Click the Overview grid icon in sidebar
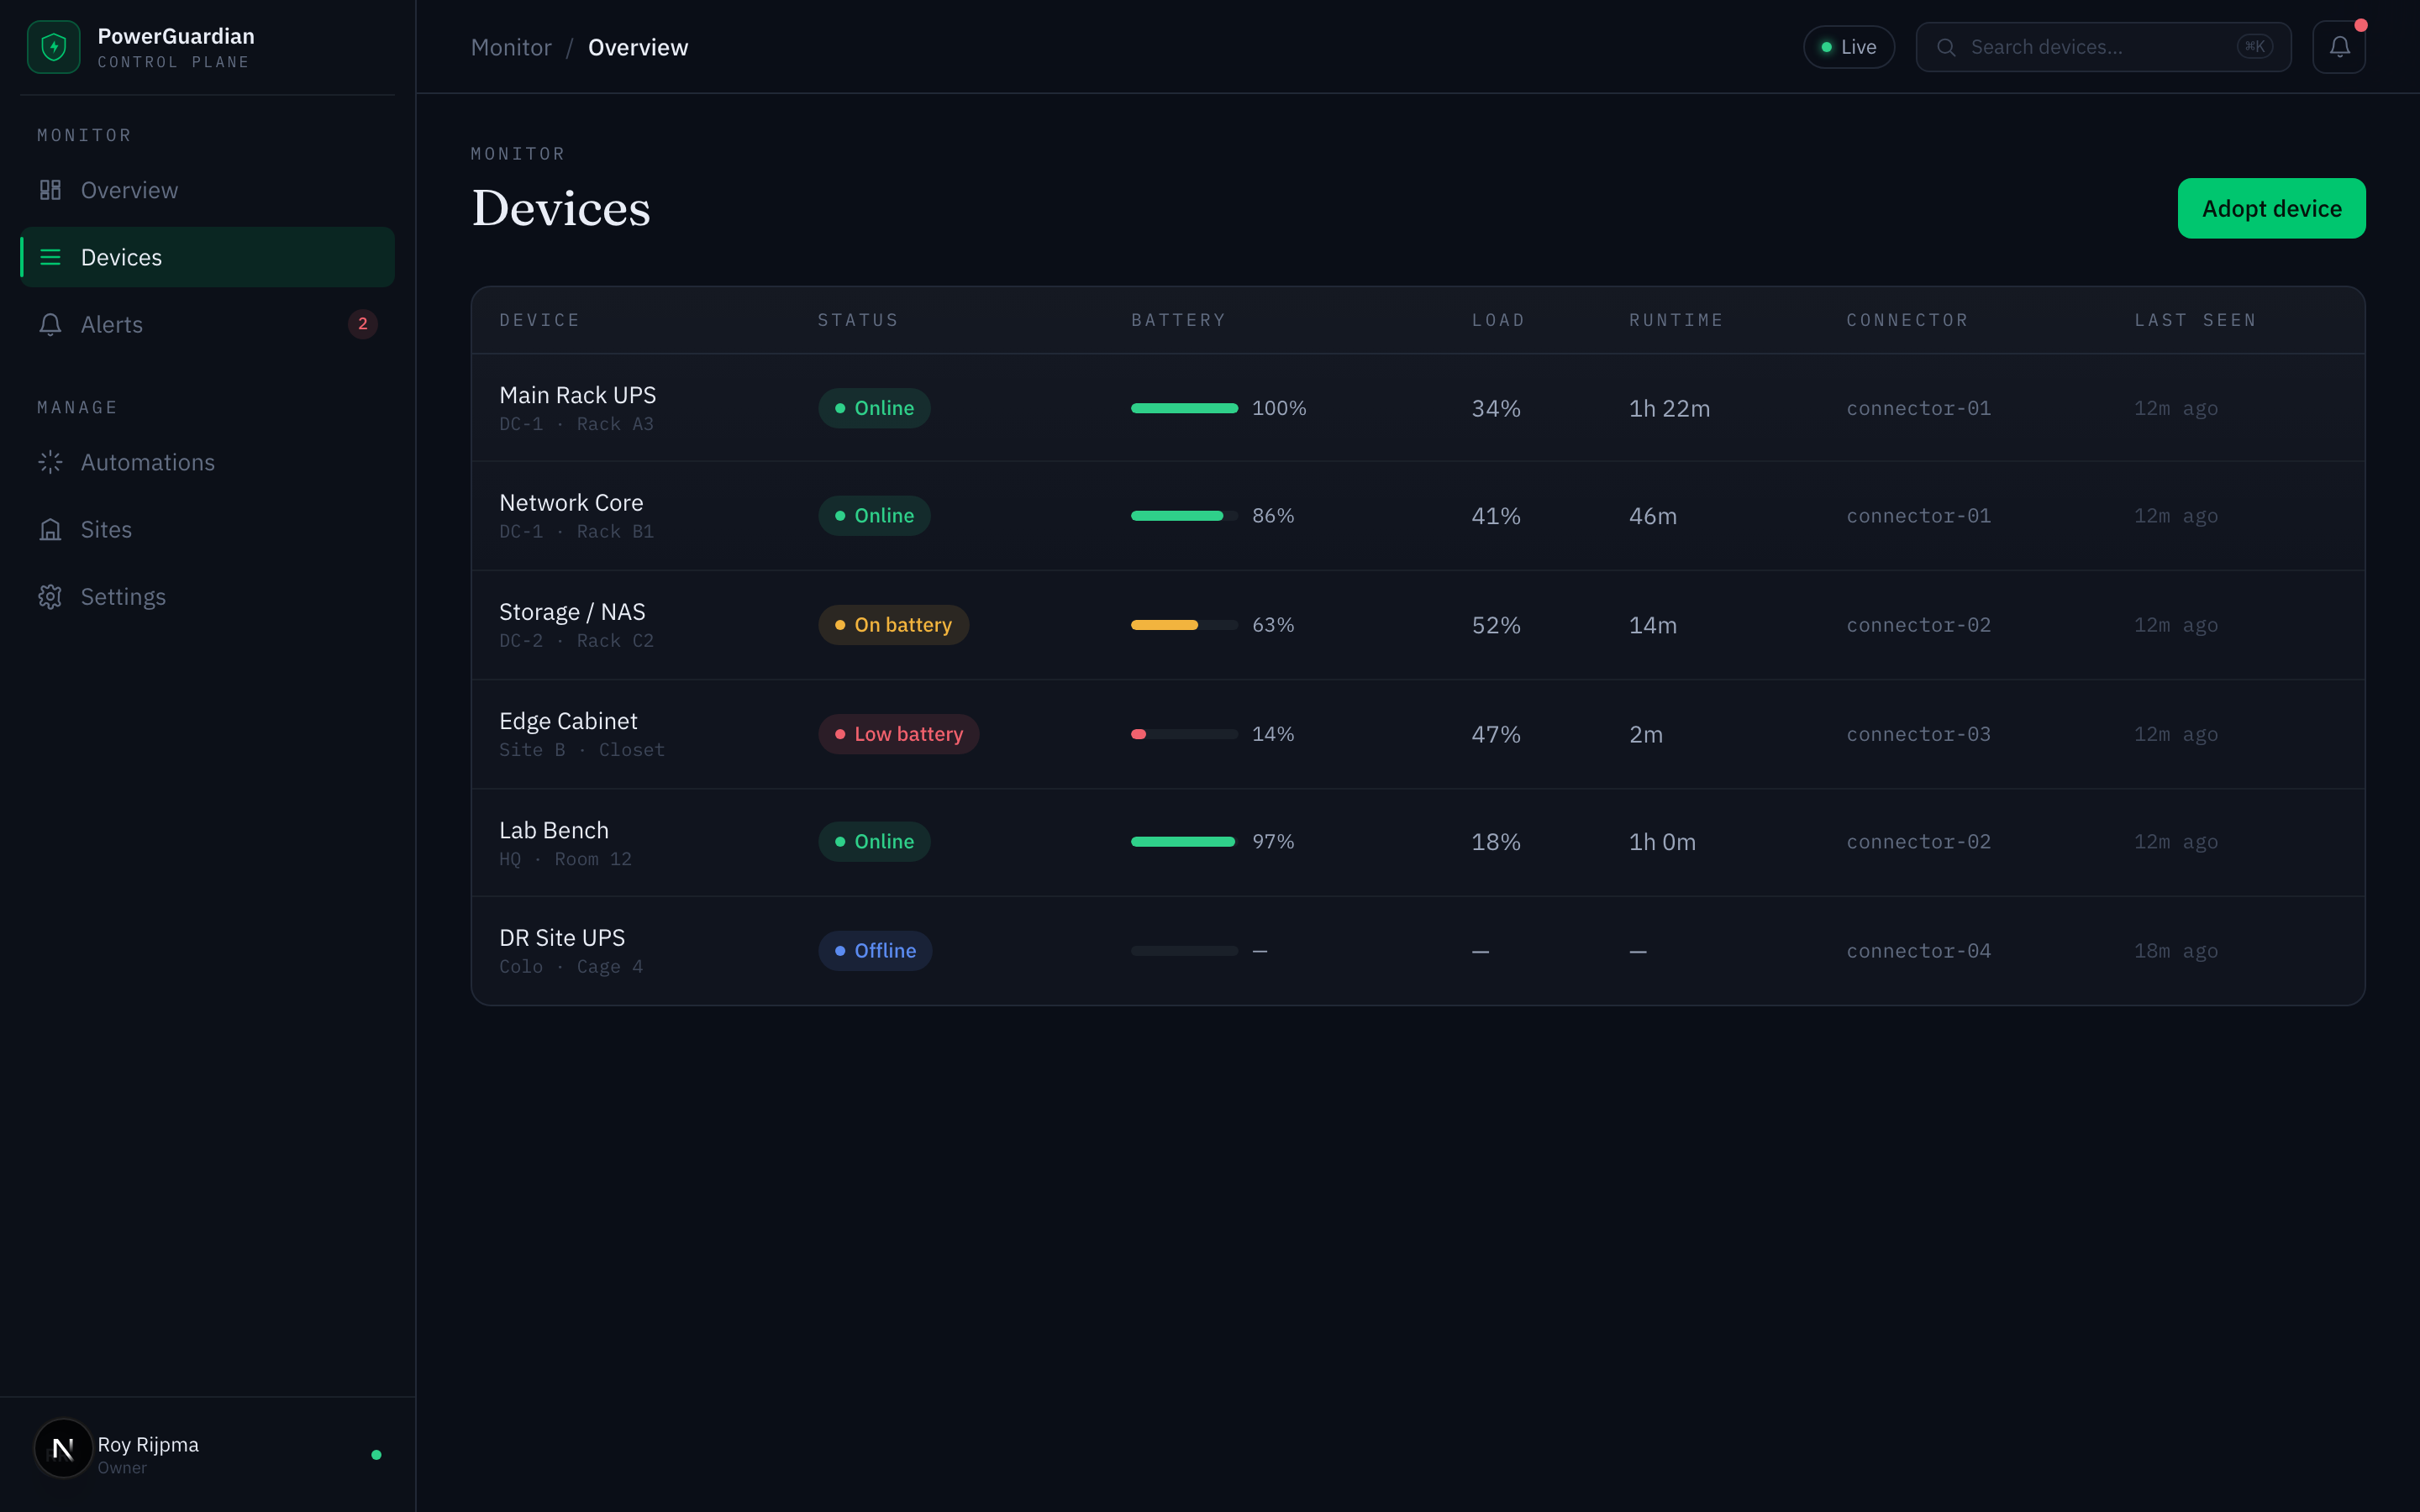 50,190
